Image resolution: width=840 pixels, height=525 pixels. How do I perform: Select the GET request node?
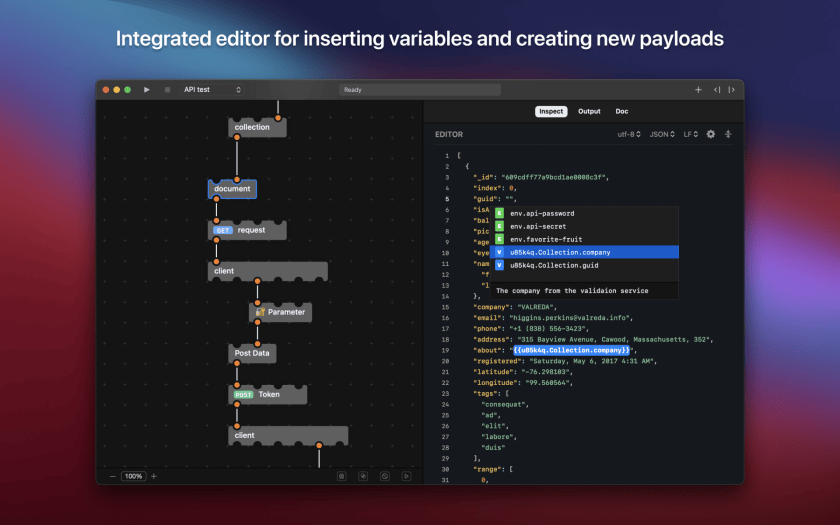(247, 230)
